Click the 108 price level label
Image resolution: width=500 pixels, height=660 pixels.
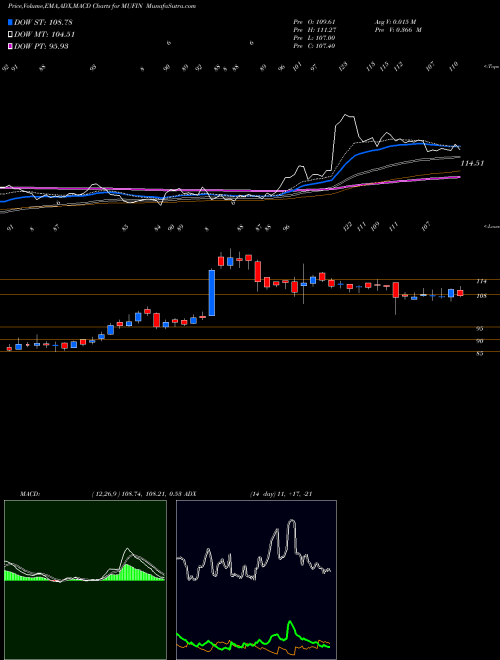coord(481,296)
